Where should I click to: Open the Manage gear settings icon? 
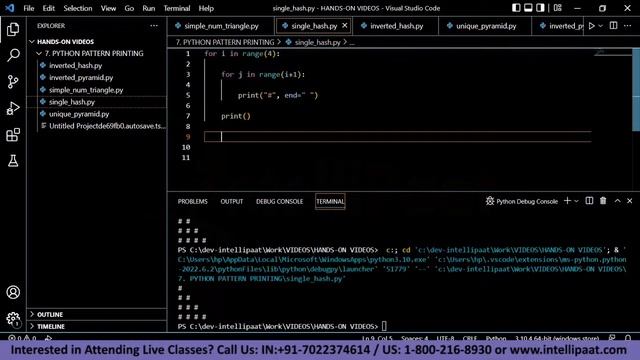(x=13, y=319)
